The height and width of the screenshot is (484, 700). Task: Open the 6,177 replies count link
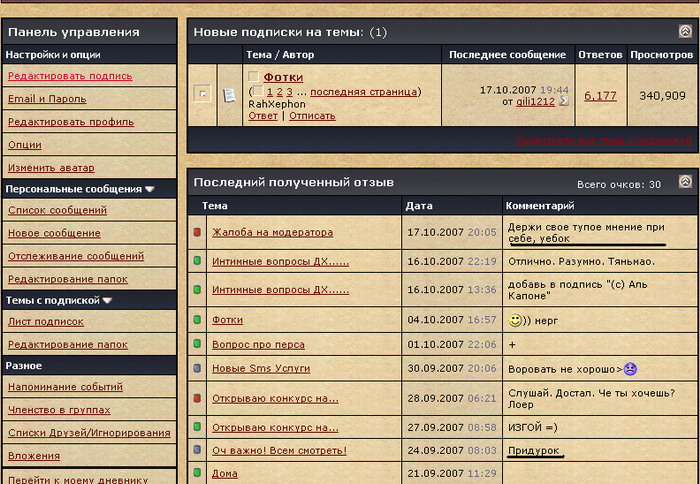click(600, 96)
